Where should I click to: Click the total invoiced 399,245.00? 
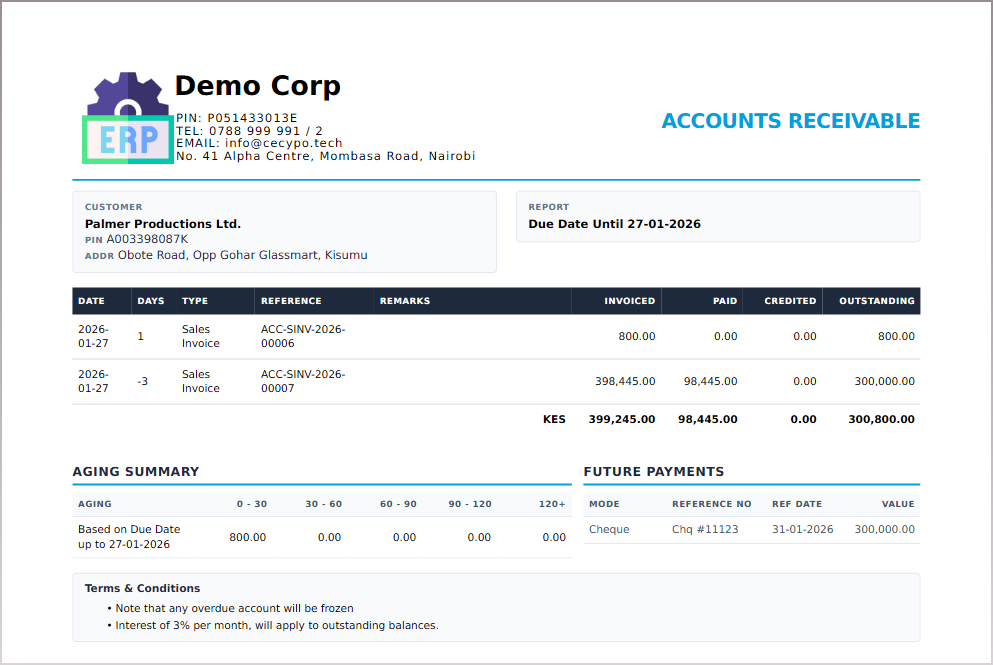622,419
